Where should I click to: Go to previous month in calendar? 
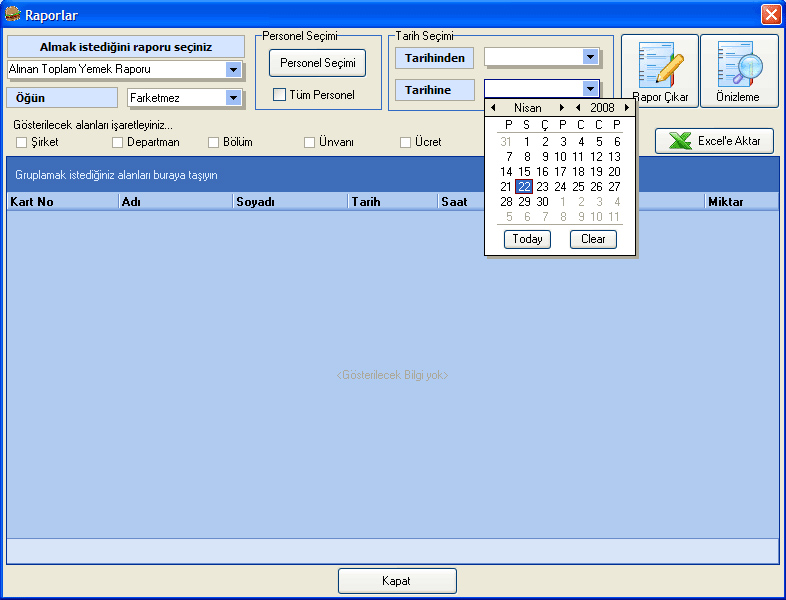tap(493, 107)
